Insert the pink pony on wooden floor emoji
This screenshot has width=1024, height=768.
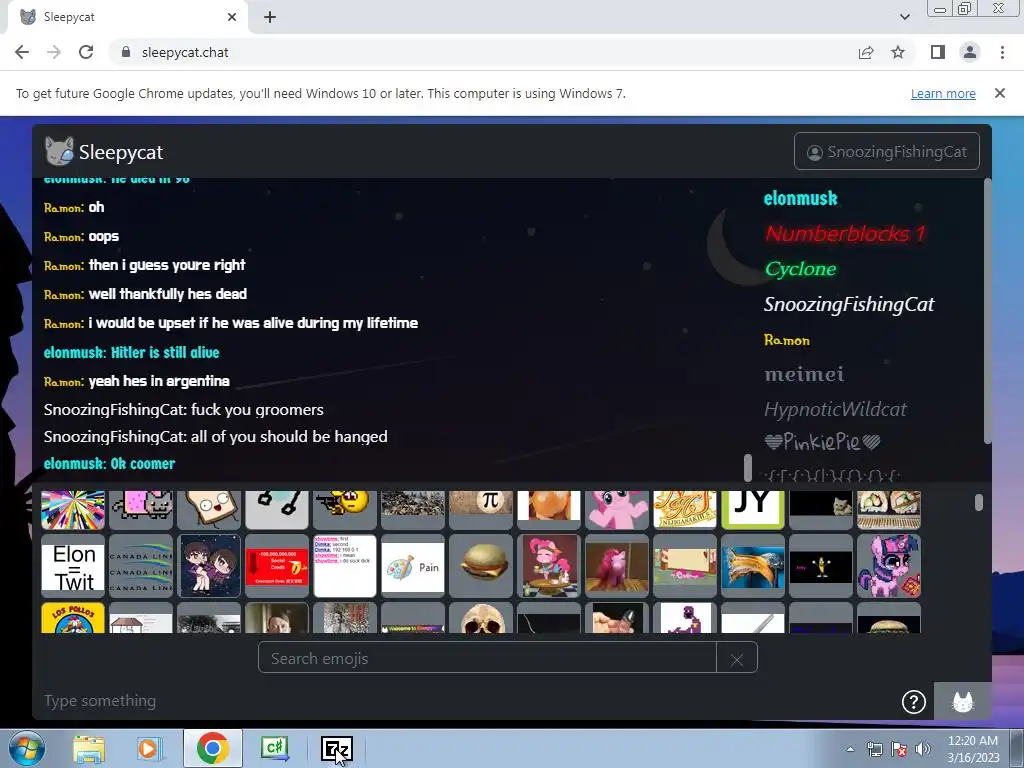pos(616,566)
